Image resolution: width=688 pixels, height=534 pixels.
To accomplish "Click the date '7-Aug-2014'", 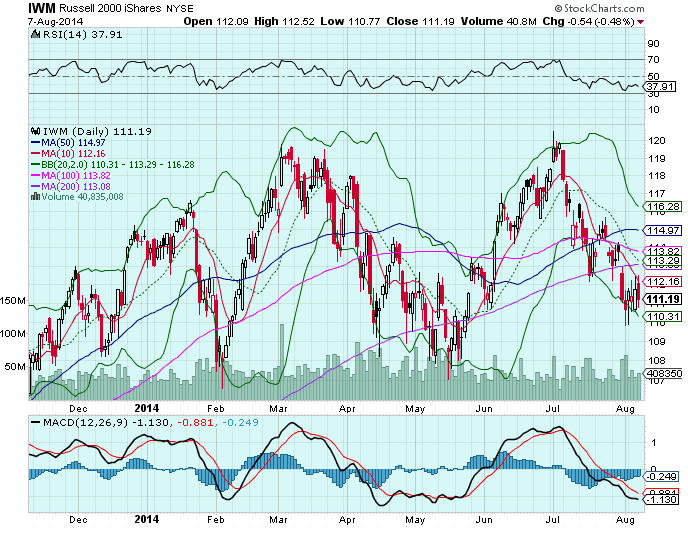I will (55, 22).
